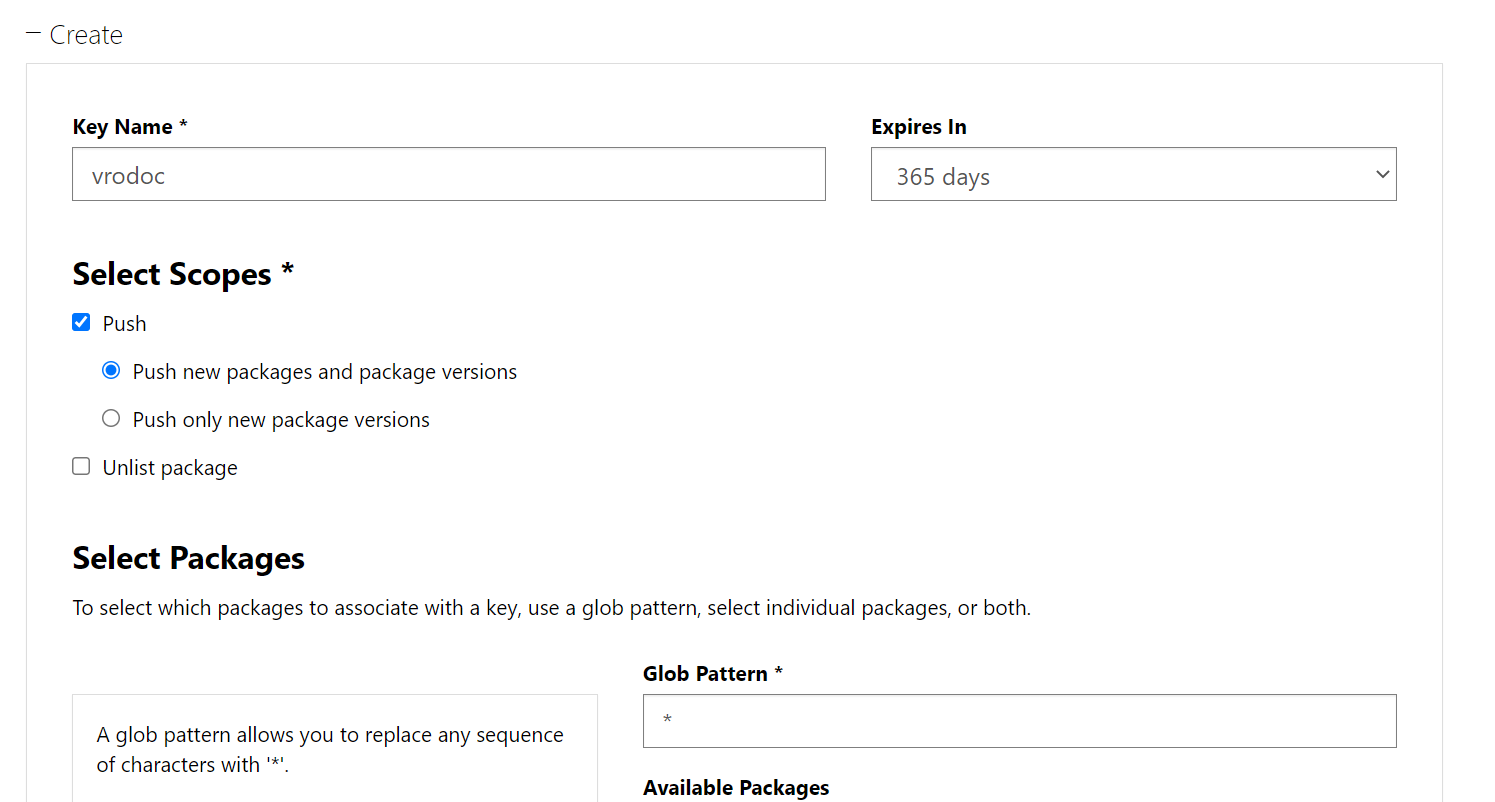Click the 'Push only new package versions' label text
The image size is (1495, 802).
(281, 420)
